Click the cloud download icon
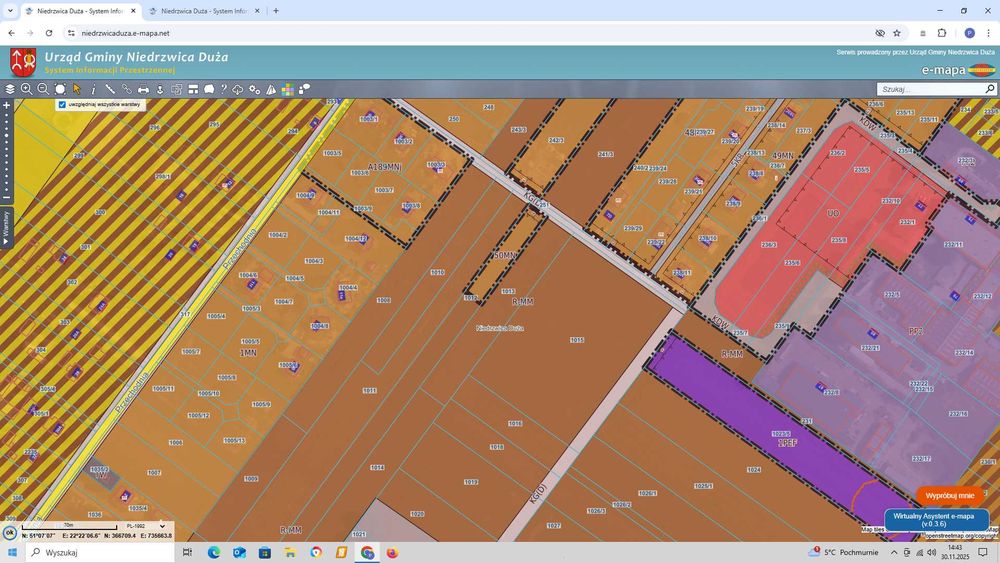The height and width of the screenshot is (563, 1000). tap(238, 89)
